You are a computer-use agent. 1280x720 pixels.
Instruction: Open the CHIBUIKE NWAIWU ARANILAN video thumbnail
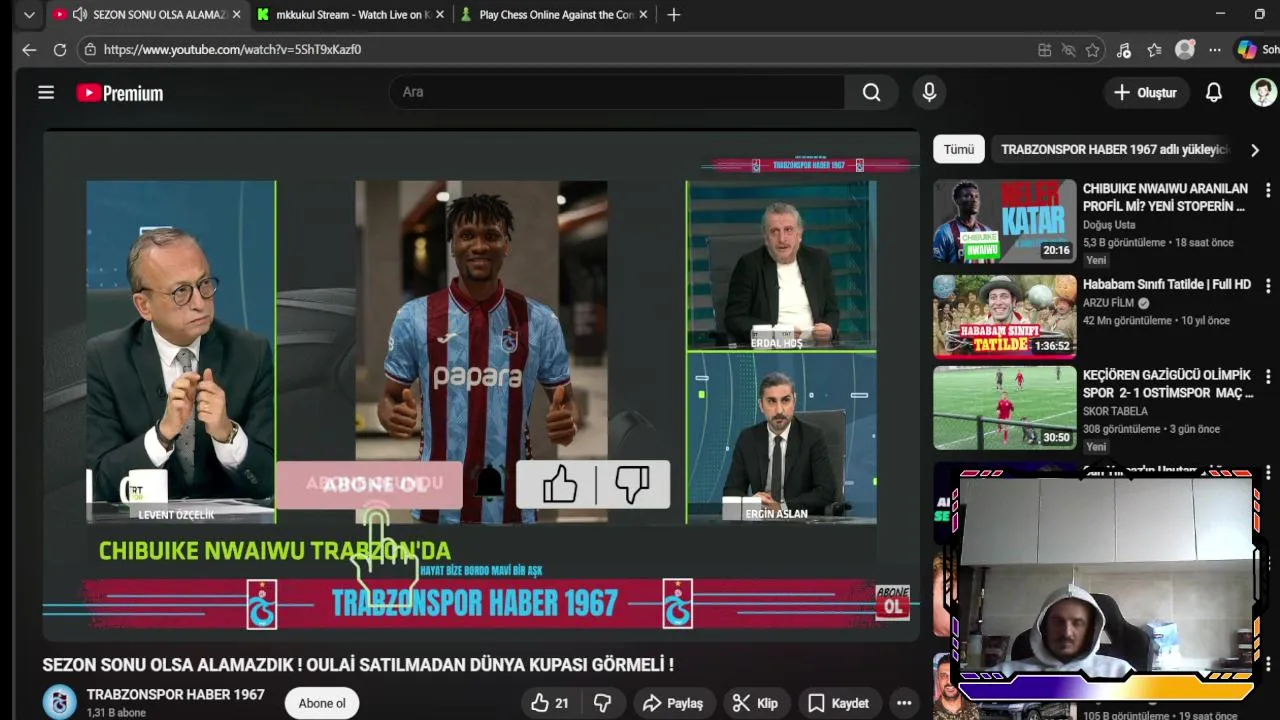[1005, 221]
